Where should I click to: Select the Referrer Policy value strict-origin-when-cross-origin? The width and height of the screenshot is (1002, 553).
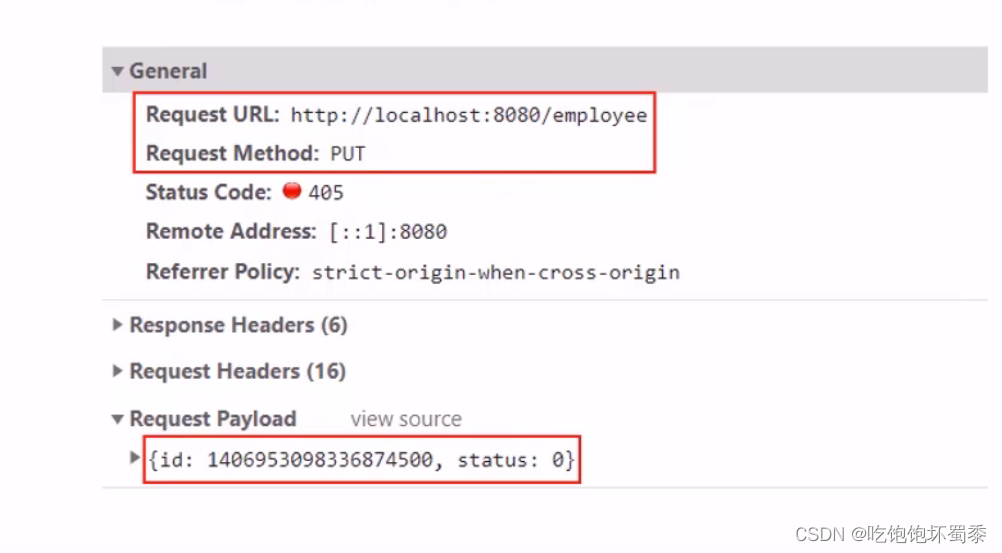tap(496, 272)
